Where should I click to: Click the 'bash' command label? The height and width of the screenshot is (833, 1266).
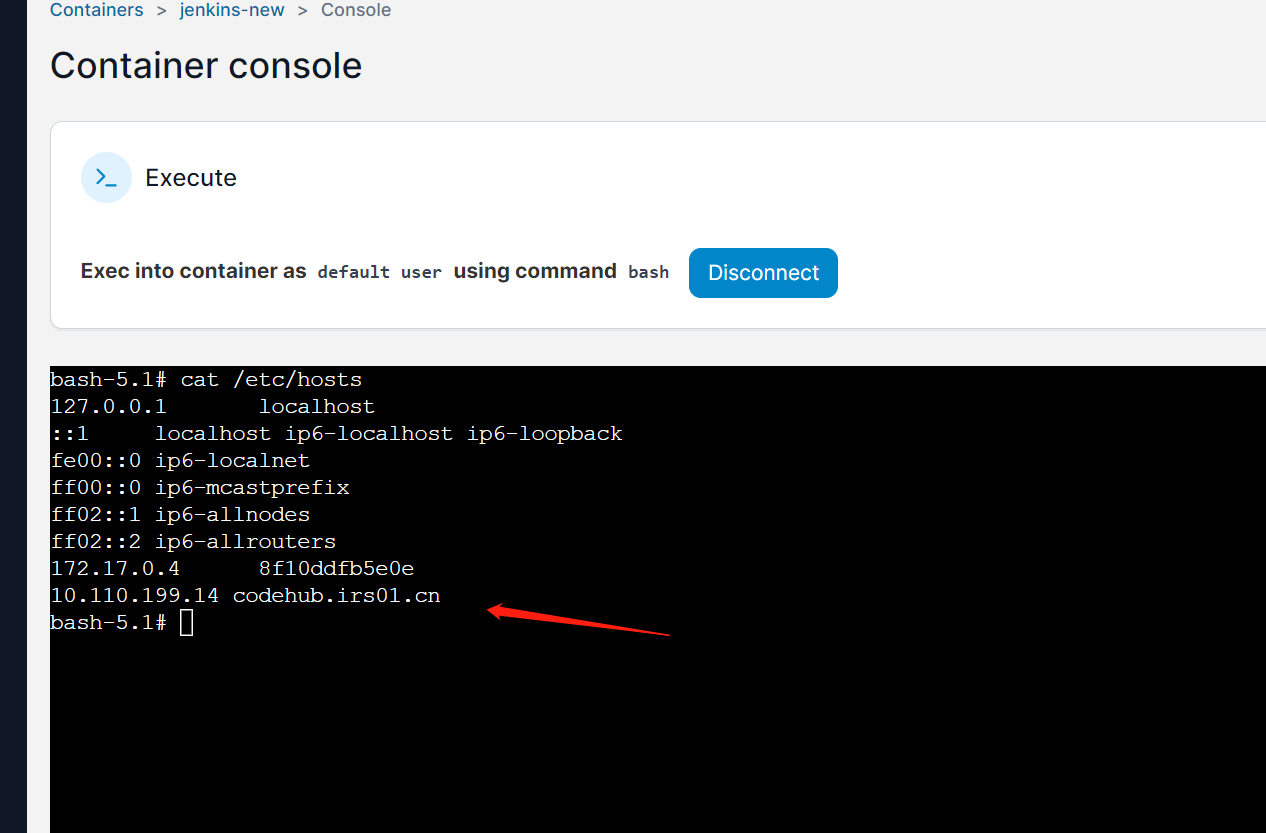click(x=648, y=272)
